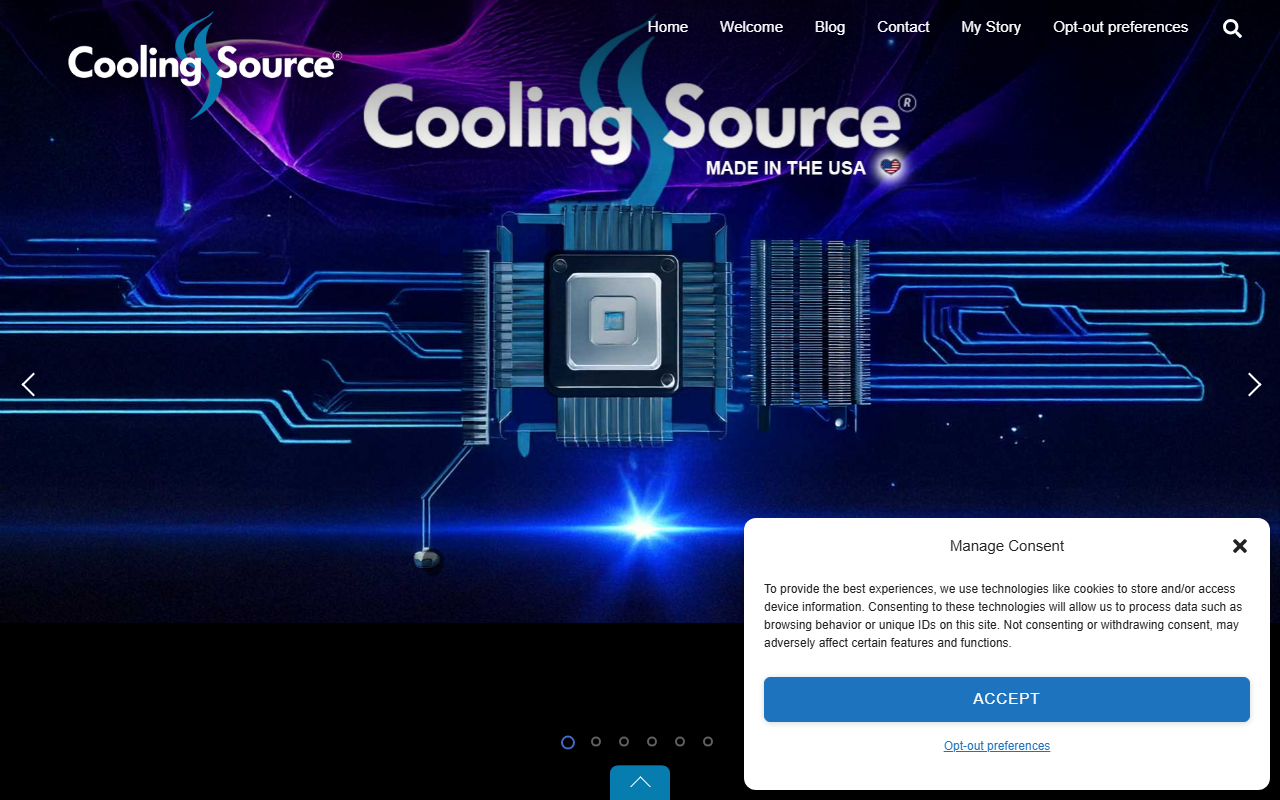
Task: Open Opt-out preferences in navigation bar
Action: tap(1120, 27)
